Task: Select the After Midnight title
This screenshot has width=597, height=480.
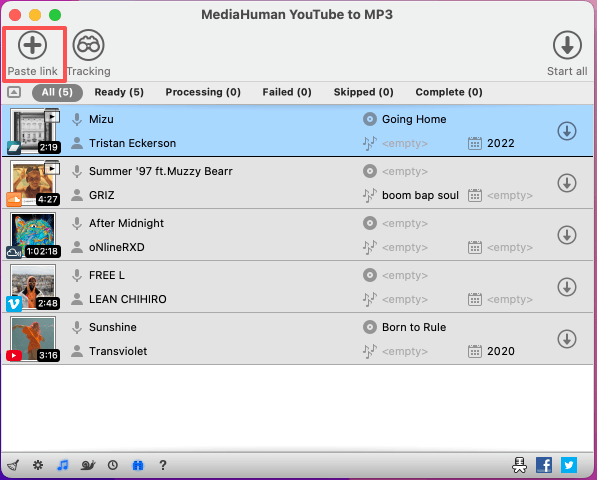Action: pyautogui.click(x=126, y=223)
